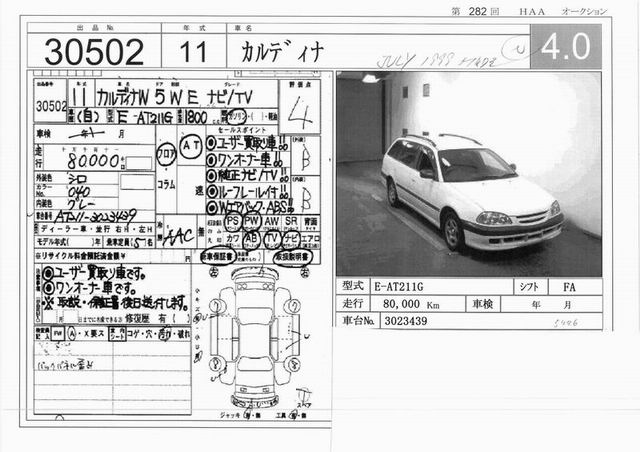The image size is (640, 452).
Task: Select the AW equipment box
Action: tap(271, 221)
